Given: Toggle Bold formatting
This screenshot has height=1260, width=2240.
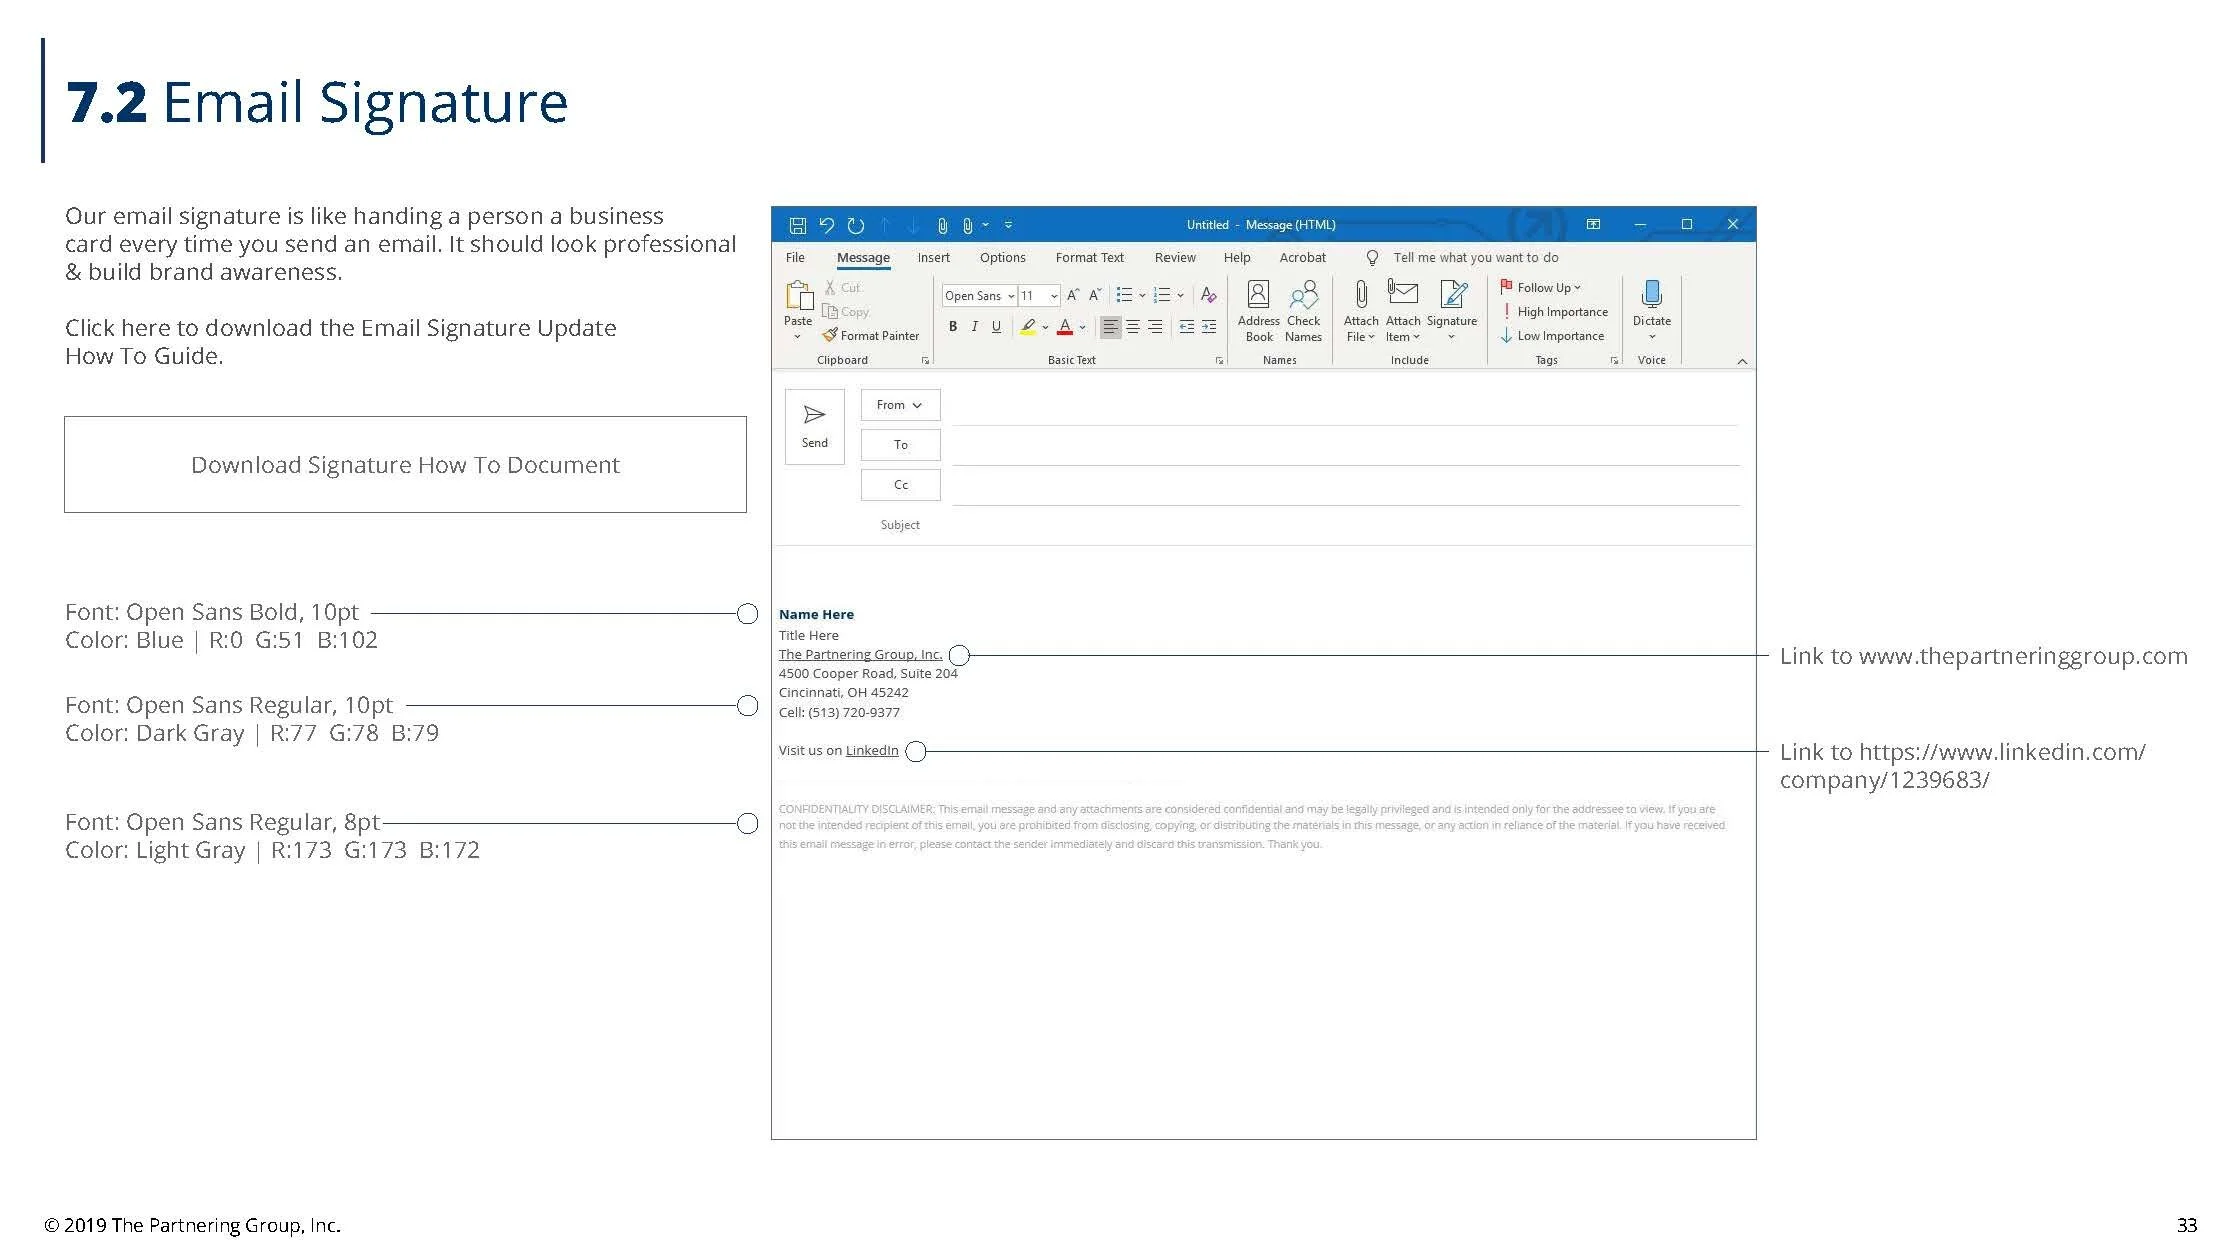Looking at the screenshot, I should (953, 327).
